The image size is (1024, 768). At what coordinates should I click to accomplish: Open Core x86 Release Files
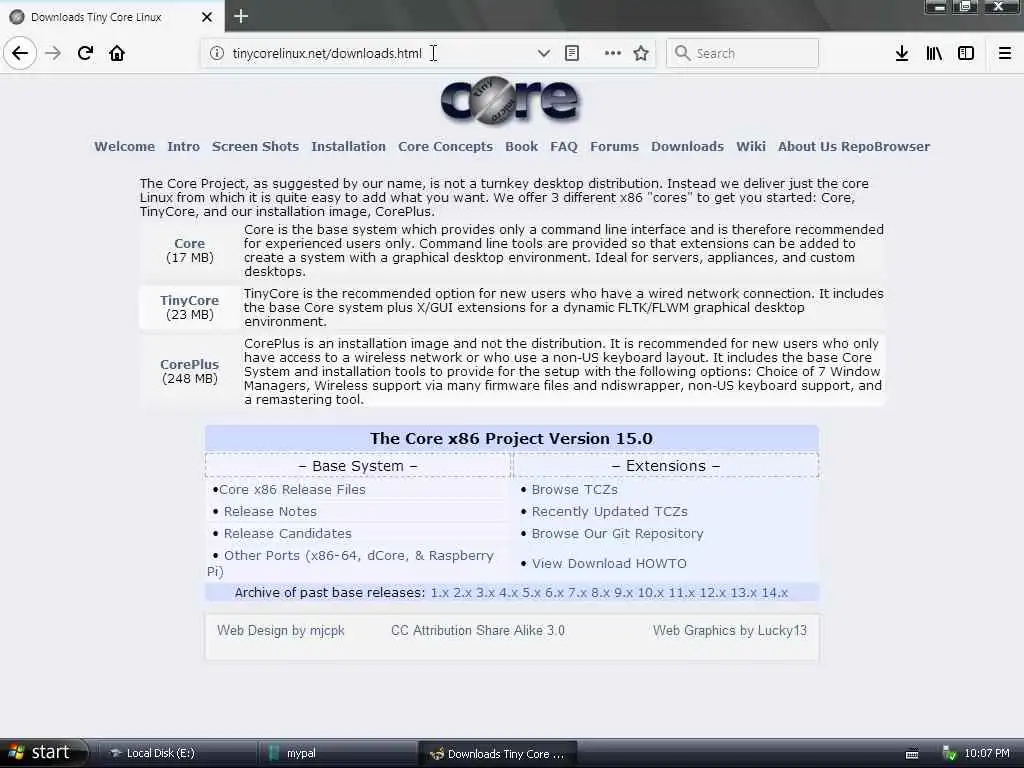[x=292, y=490]
